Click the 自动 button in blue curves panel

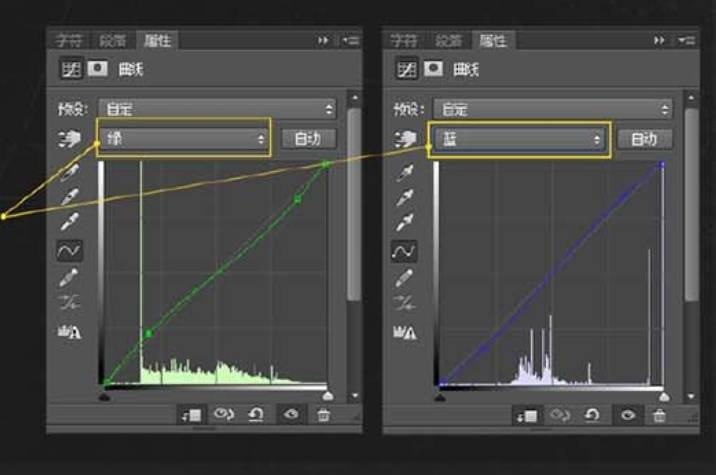pos(644,139)
